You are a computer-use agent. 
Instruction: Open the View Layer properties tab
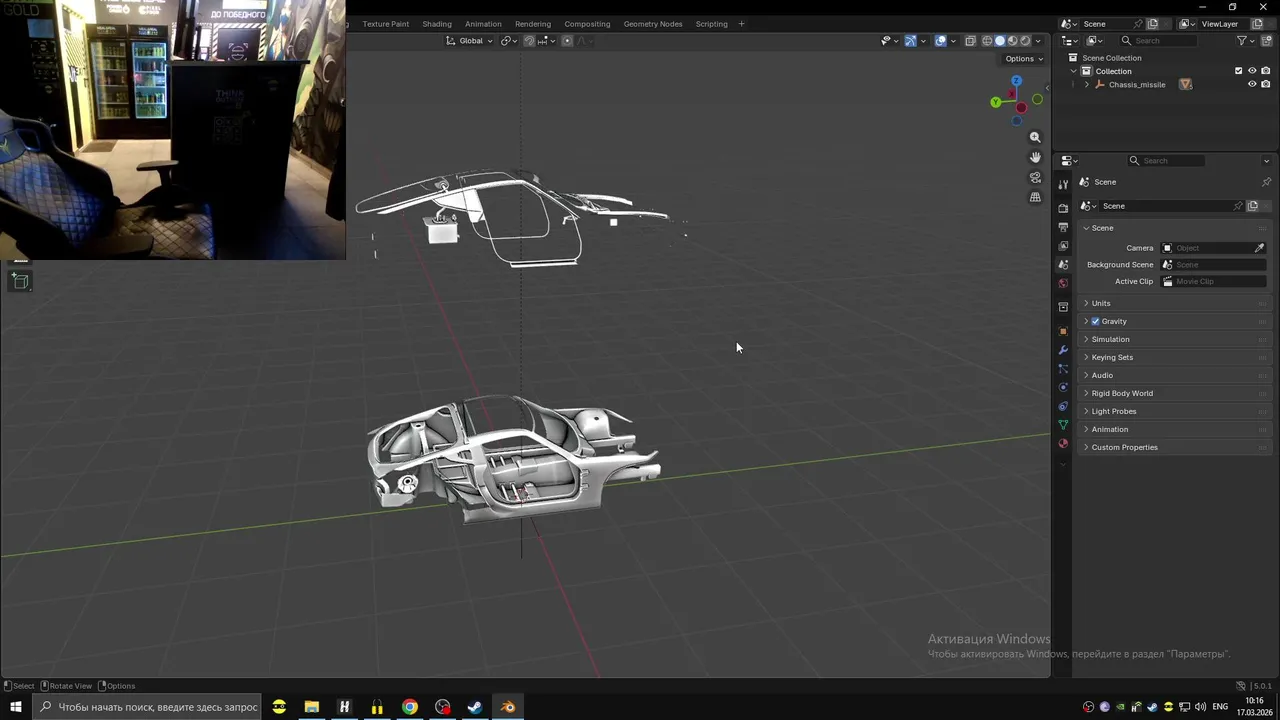[1063, 246]
